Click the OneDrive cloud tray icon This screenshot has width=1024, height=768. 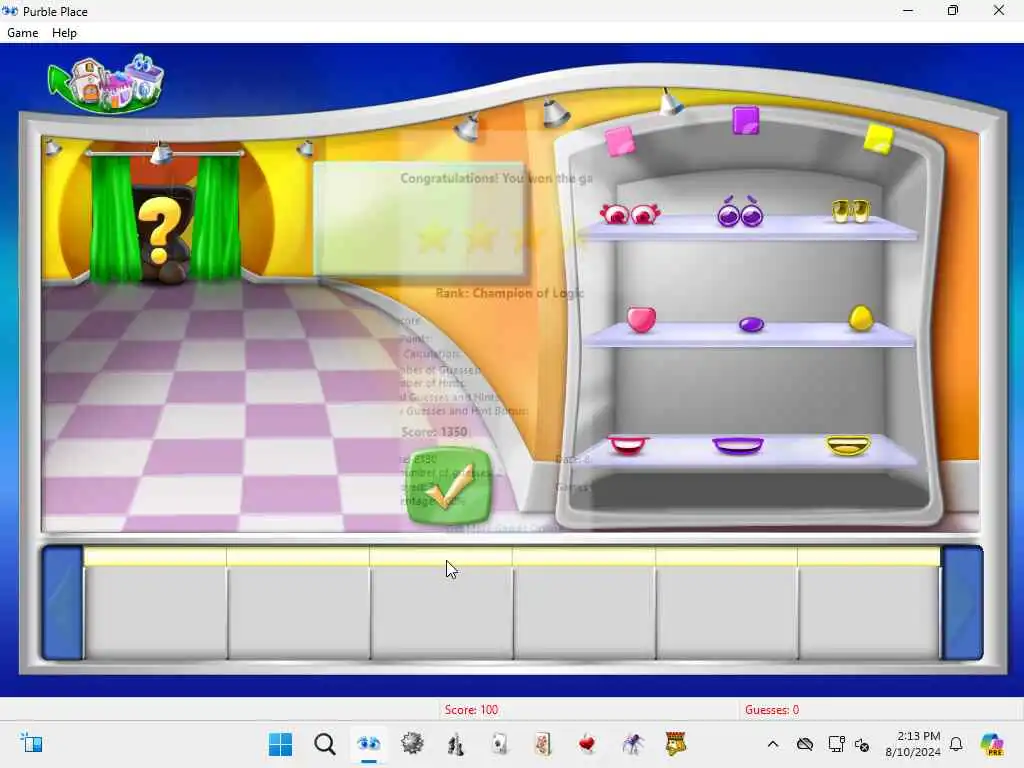(x=805, y=744)
